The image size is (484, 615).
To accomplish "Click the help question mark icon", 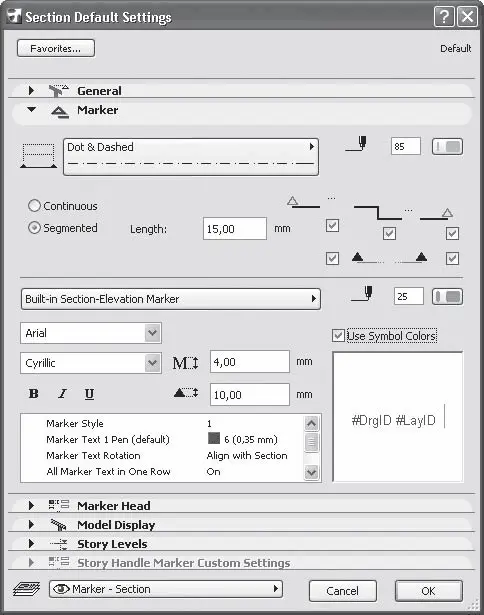I will (444, 17).
